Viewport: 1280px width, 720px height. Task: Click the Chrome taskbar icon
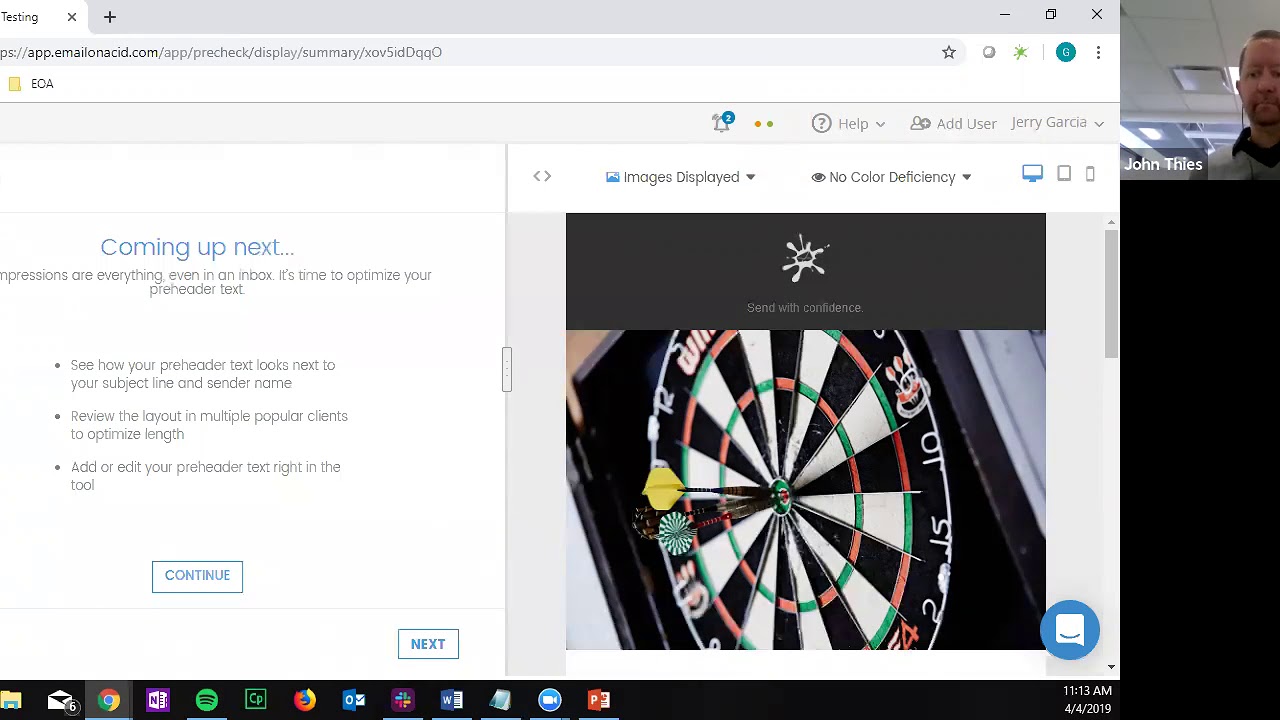coord(109,700)
